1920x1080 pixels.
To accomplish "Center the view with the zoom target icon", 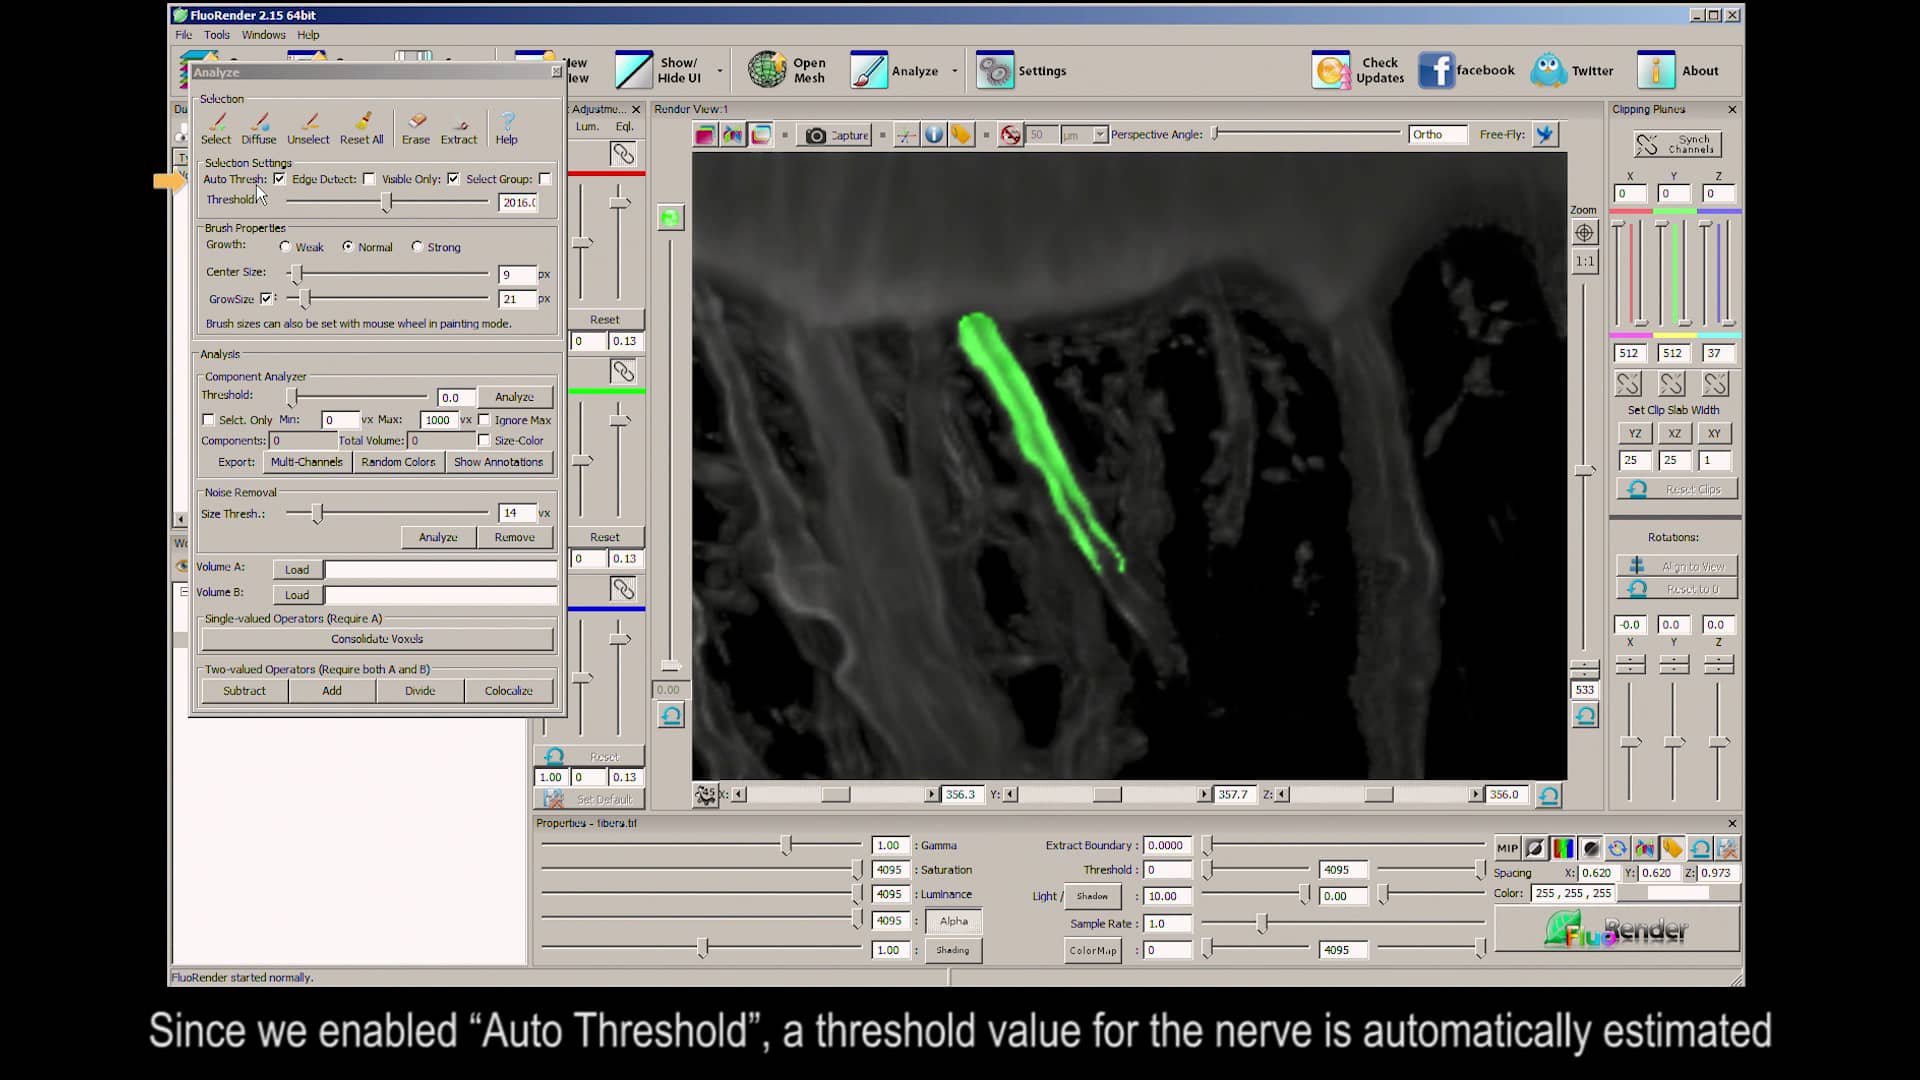I will click(1584, 233).
